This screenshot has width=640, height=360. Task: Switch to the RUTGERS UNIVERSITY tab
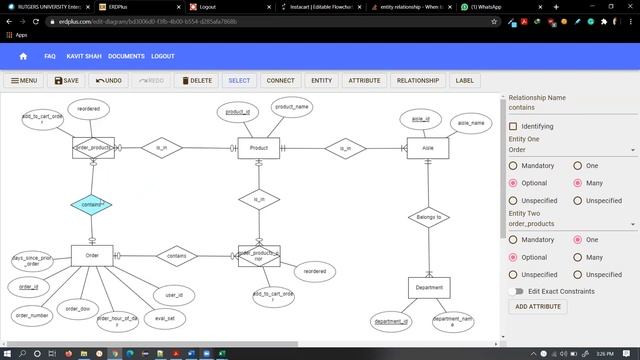[x=49, y=7]
